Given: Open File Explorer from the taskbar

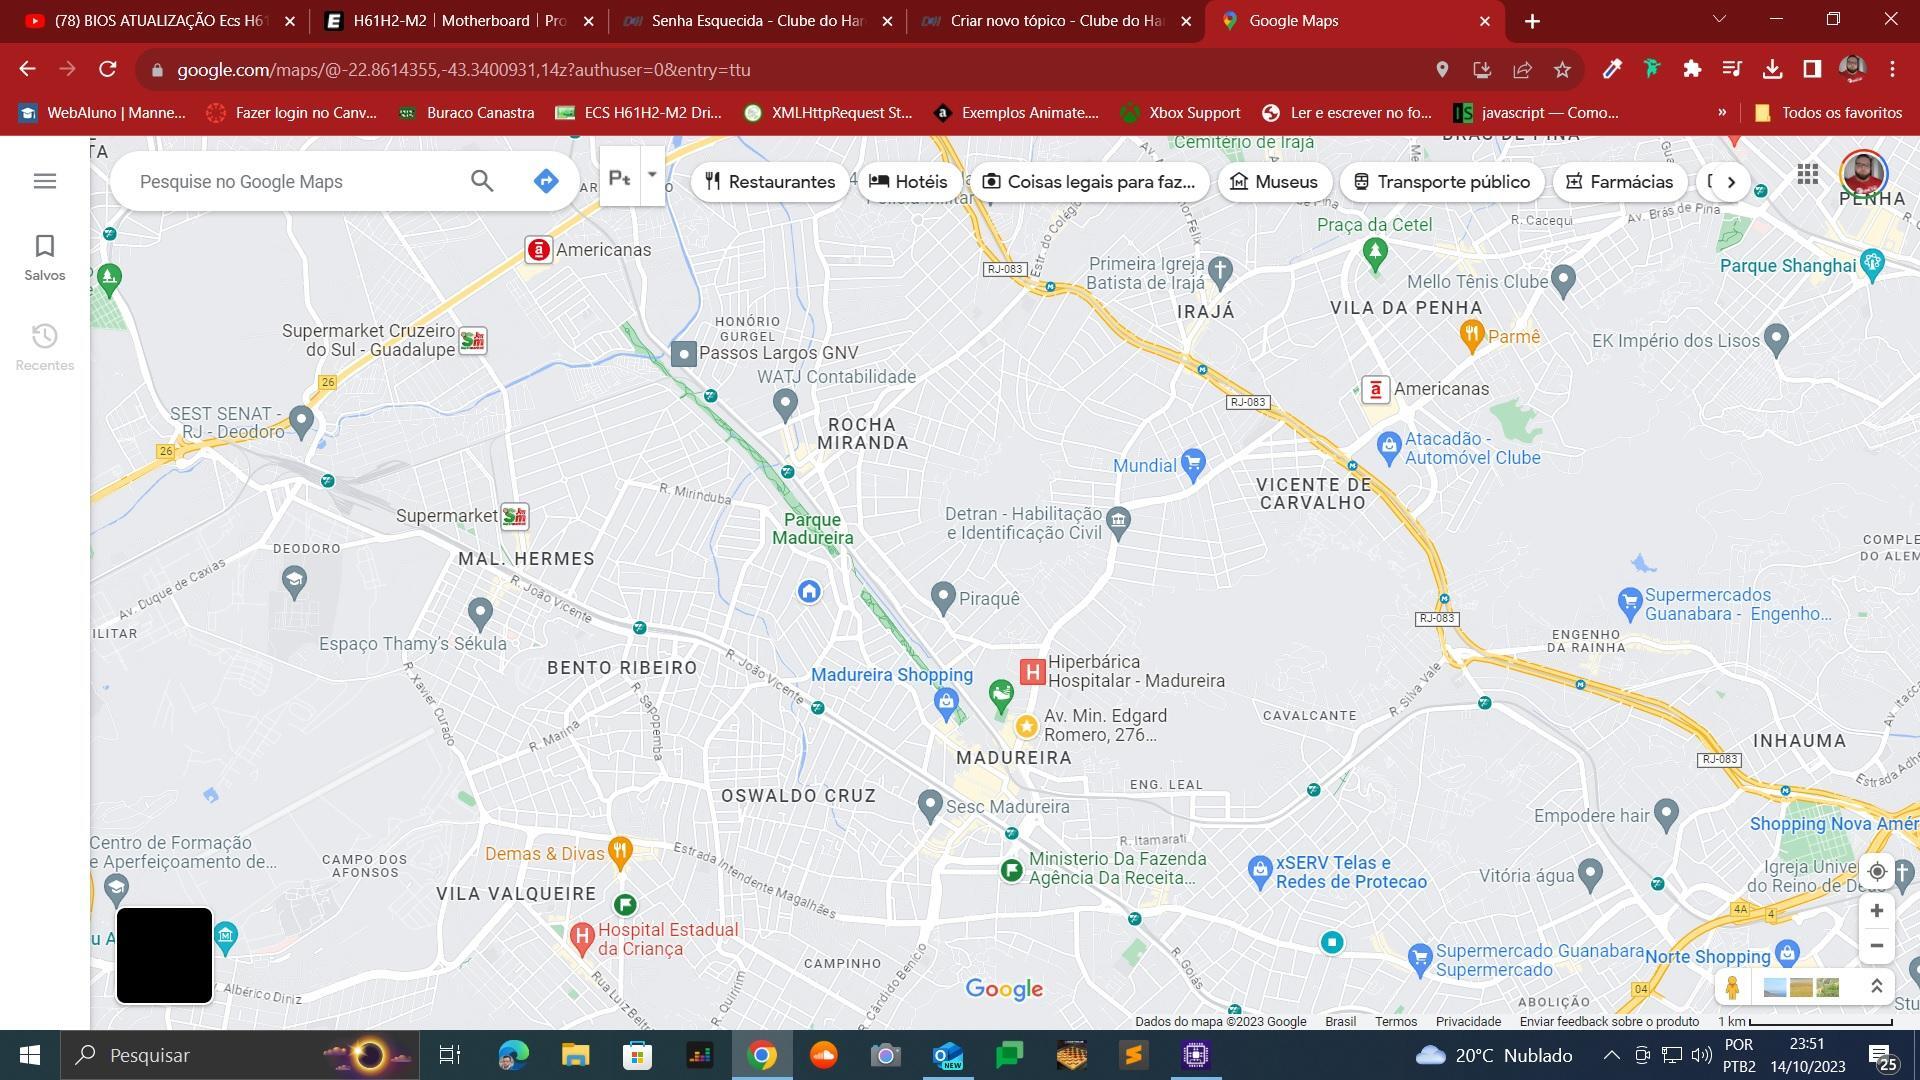Looking at the screenshot, I should 575,1055.
